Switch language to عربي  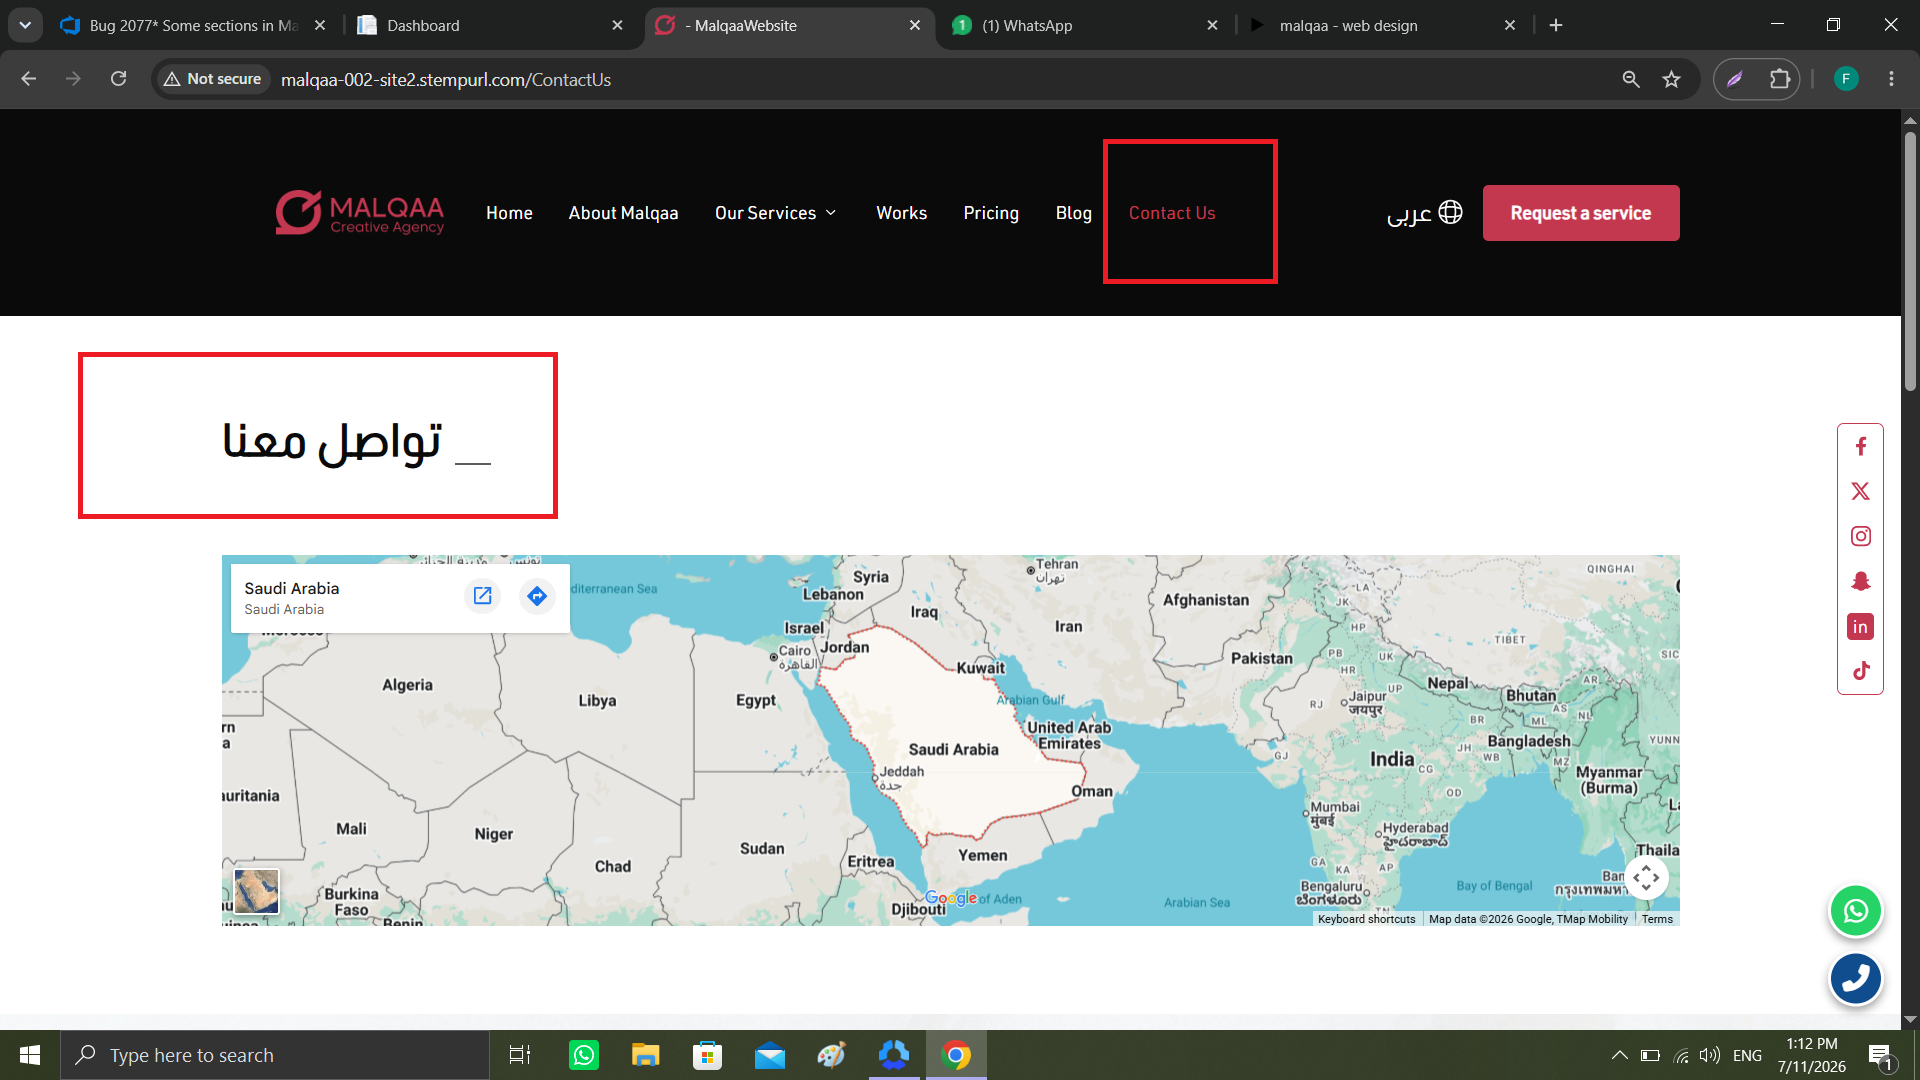[1424, 213]
